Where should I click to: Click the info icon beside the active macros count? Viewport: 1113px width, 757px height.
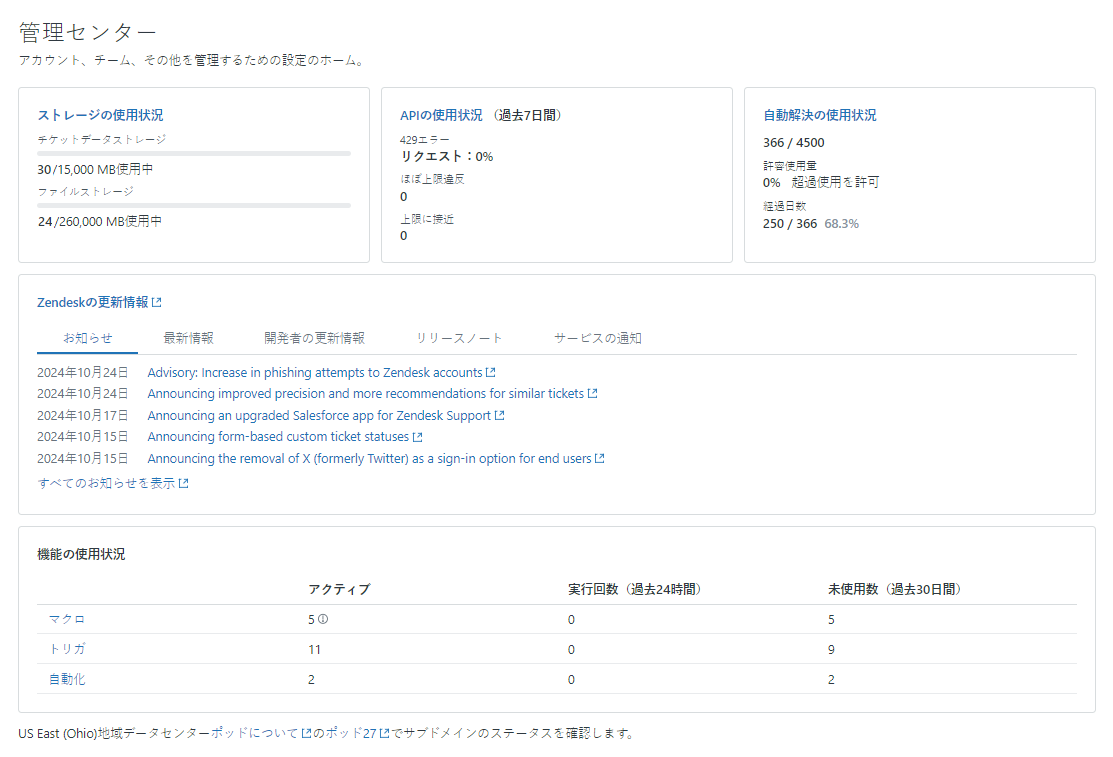325,618
